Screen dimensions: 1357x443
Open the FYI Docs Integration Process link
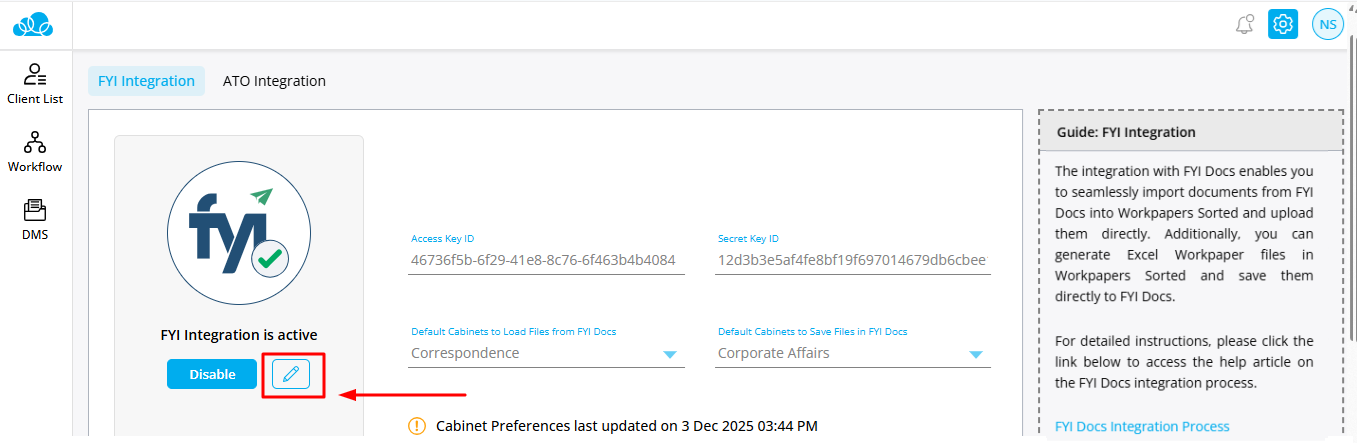tap(1142, 427)
